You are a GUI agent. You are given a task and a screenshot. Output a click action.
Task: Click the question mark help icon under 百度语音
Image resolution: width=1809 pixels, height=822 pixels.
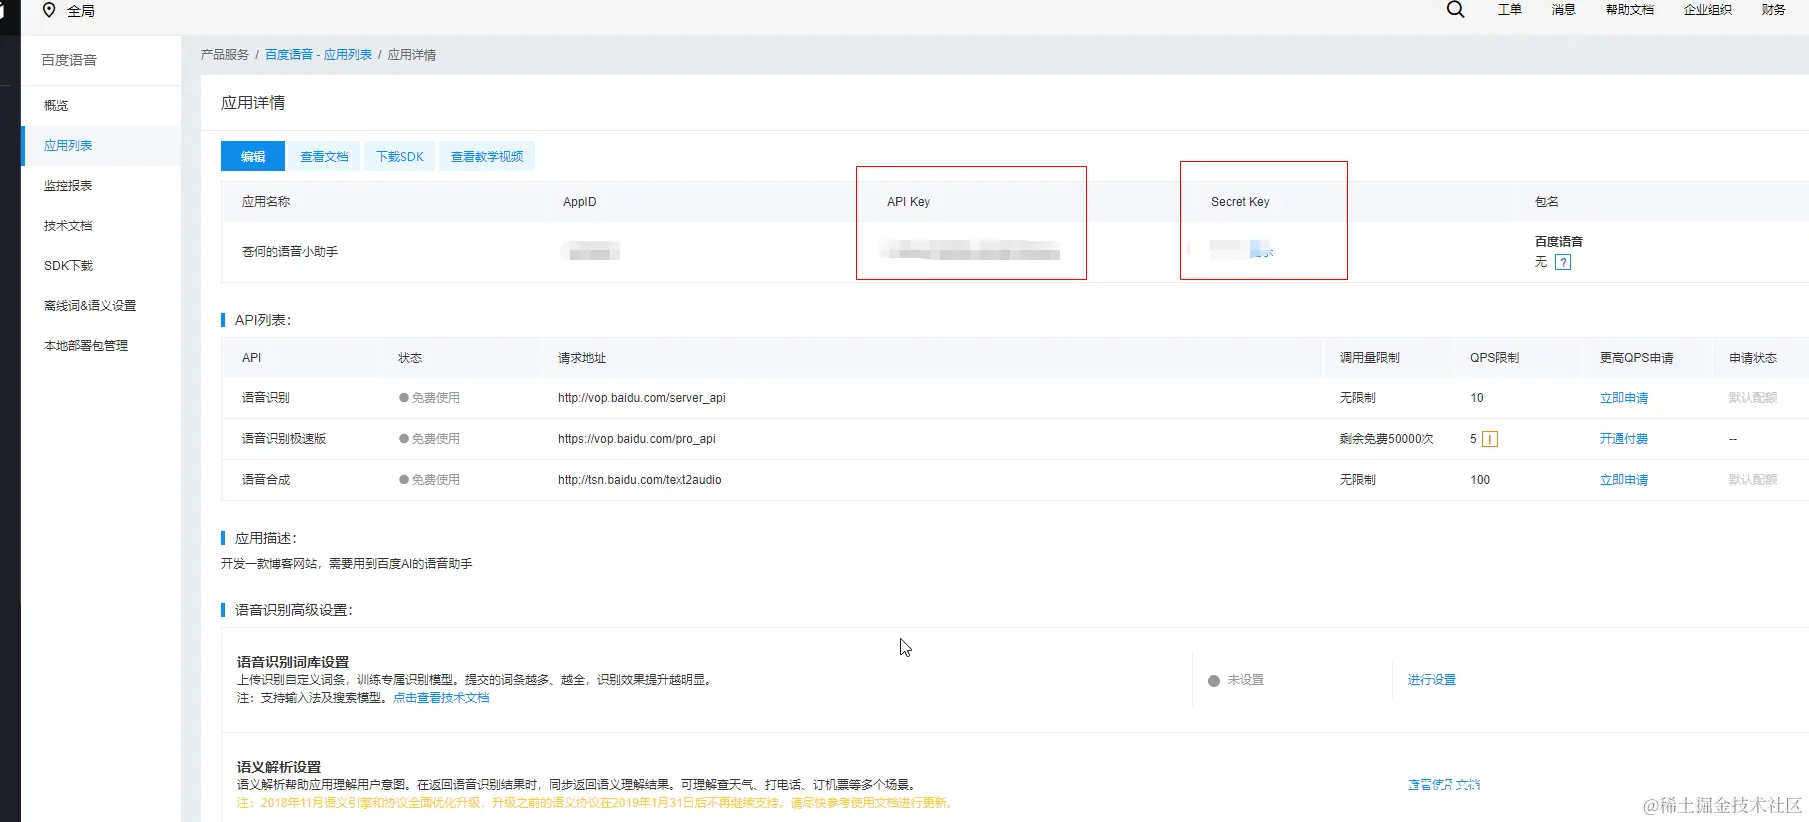1563,262
